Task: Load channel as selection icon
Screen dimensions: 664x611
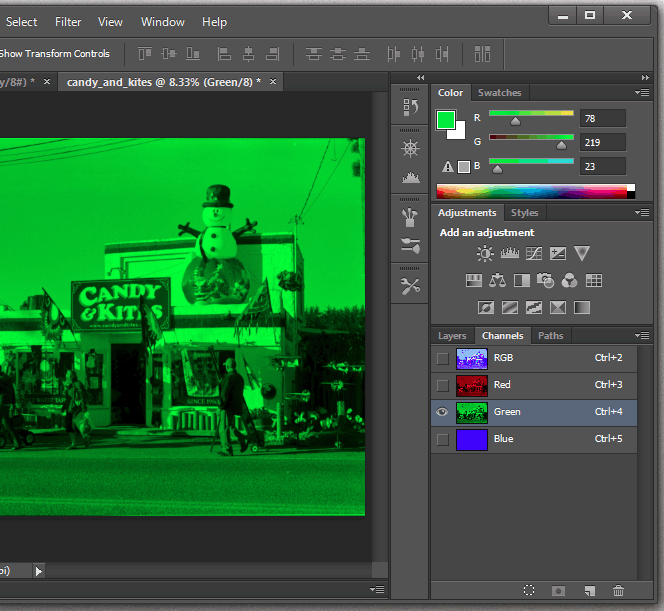Action: tap(529, 590)
